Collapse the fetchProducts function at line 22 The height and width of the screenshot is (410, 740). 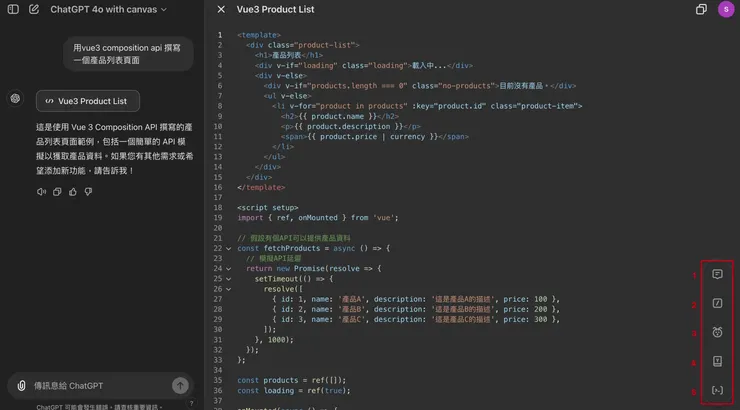[x=228, y=248]
